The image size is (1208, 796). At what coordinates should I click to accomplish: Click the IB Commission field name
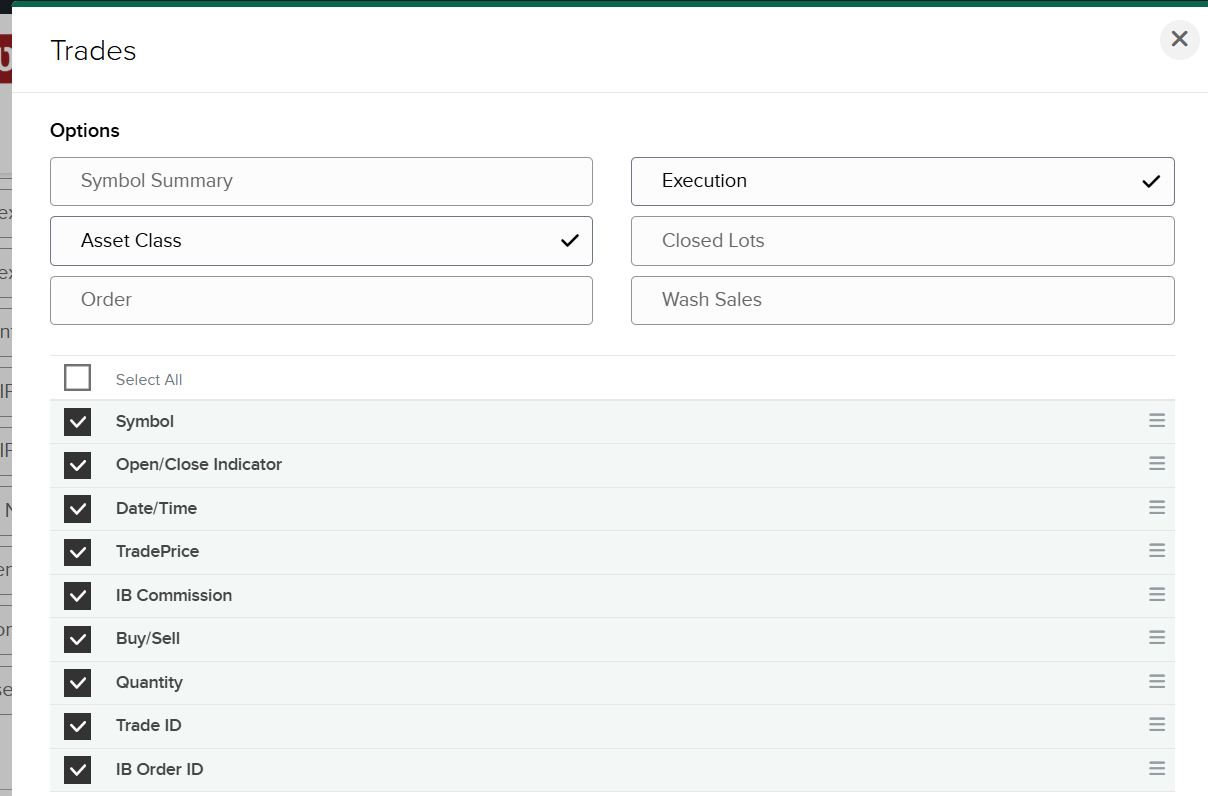174,596
